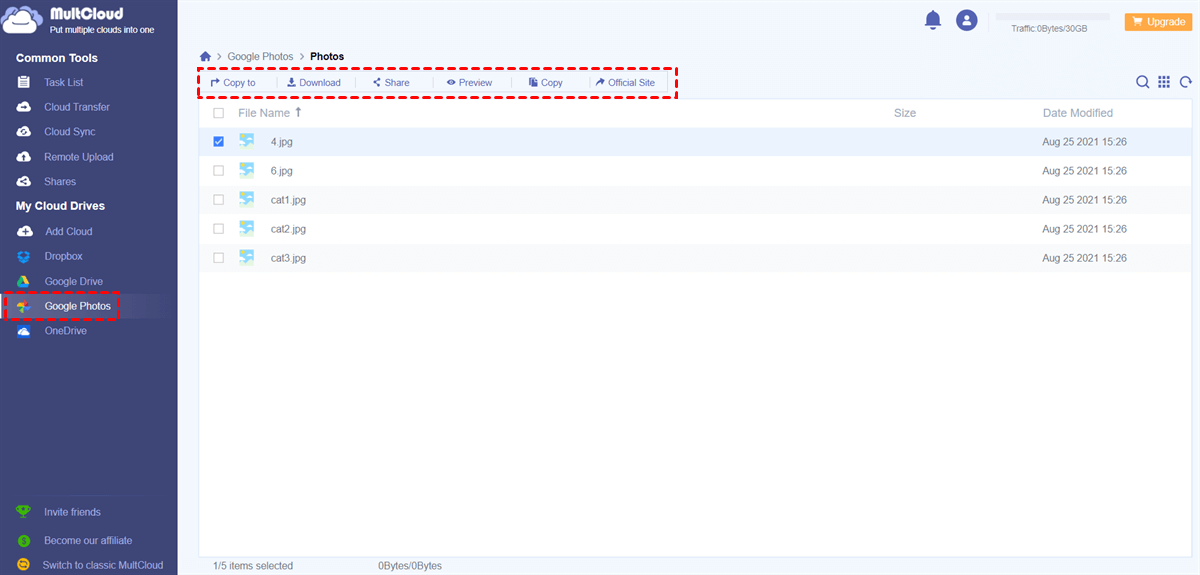Click the Share toolbar button

pyautogui.click(x=391, y=82)
